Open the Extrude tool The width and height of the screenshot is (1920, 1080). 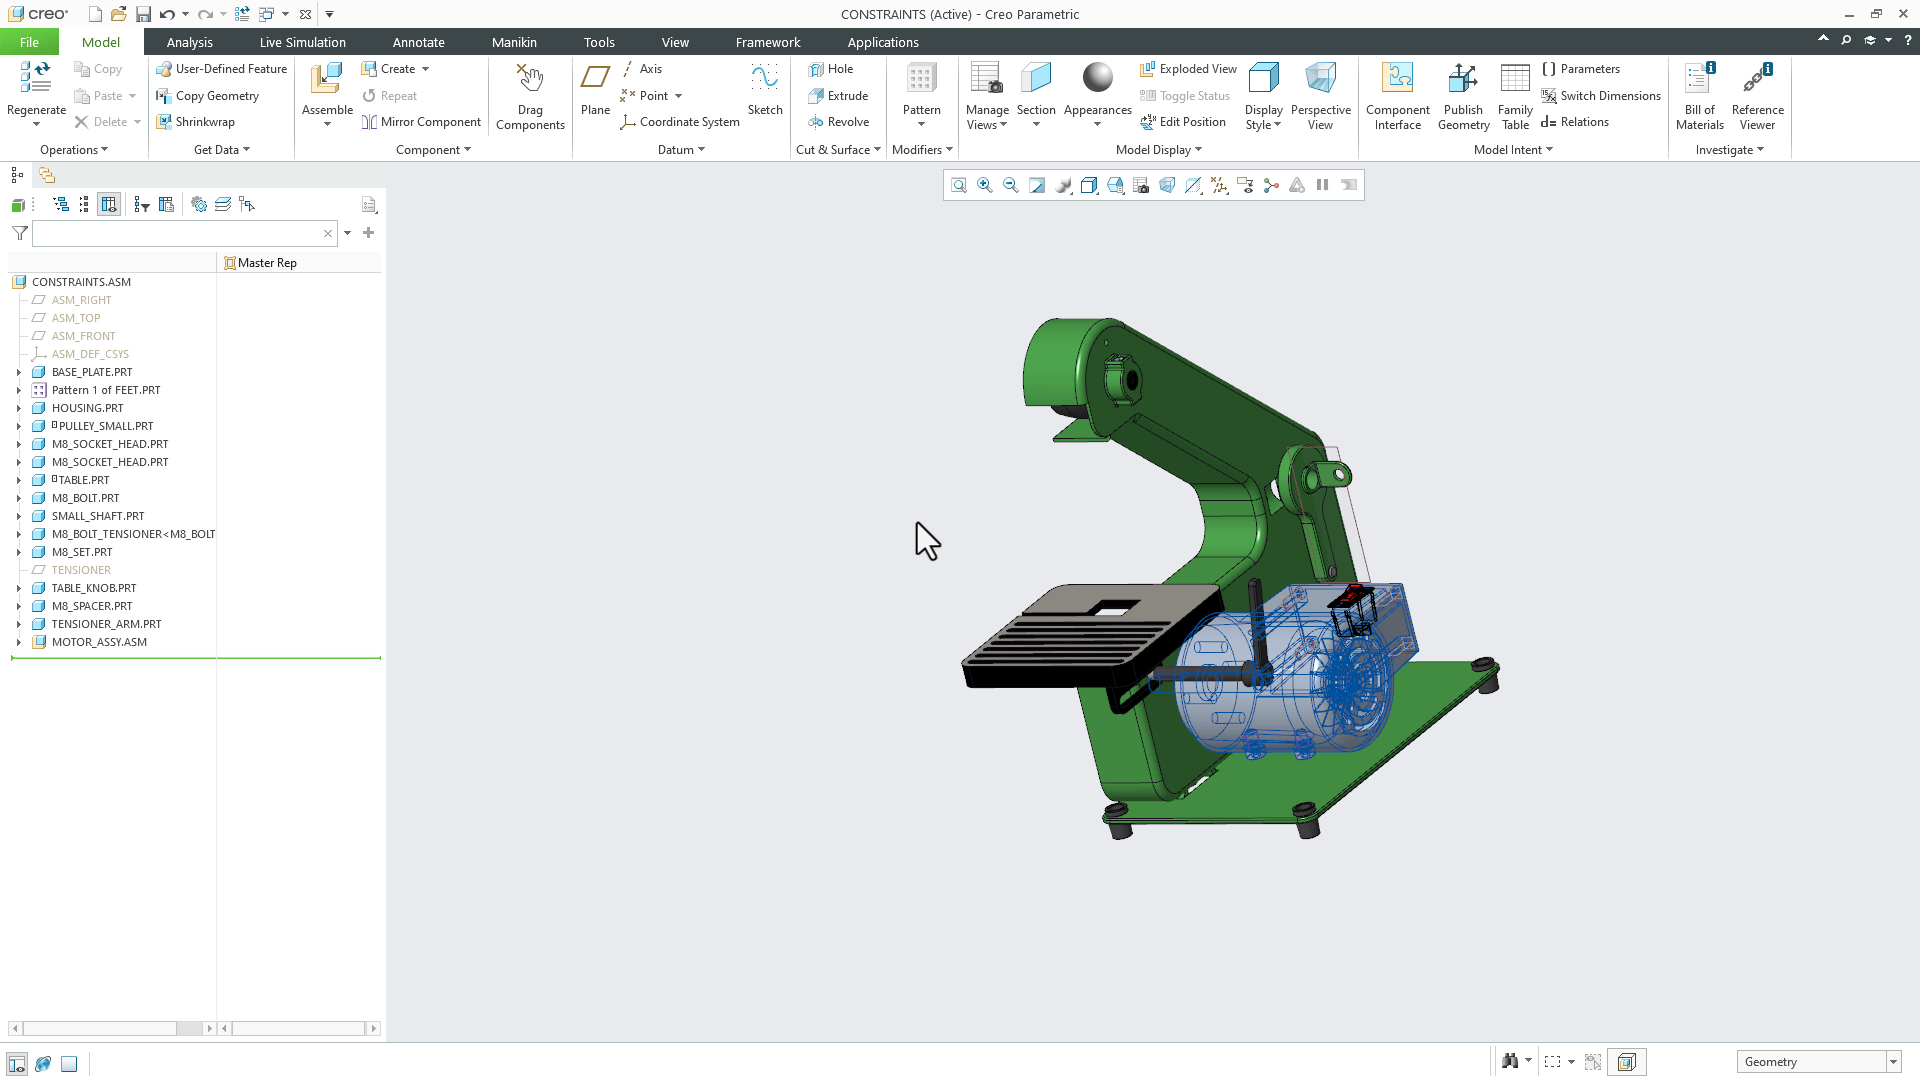tap(840, 95)
